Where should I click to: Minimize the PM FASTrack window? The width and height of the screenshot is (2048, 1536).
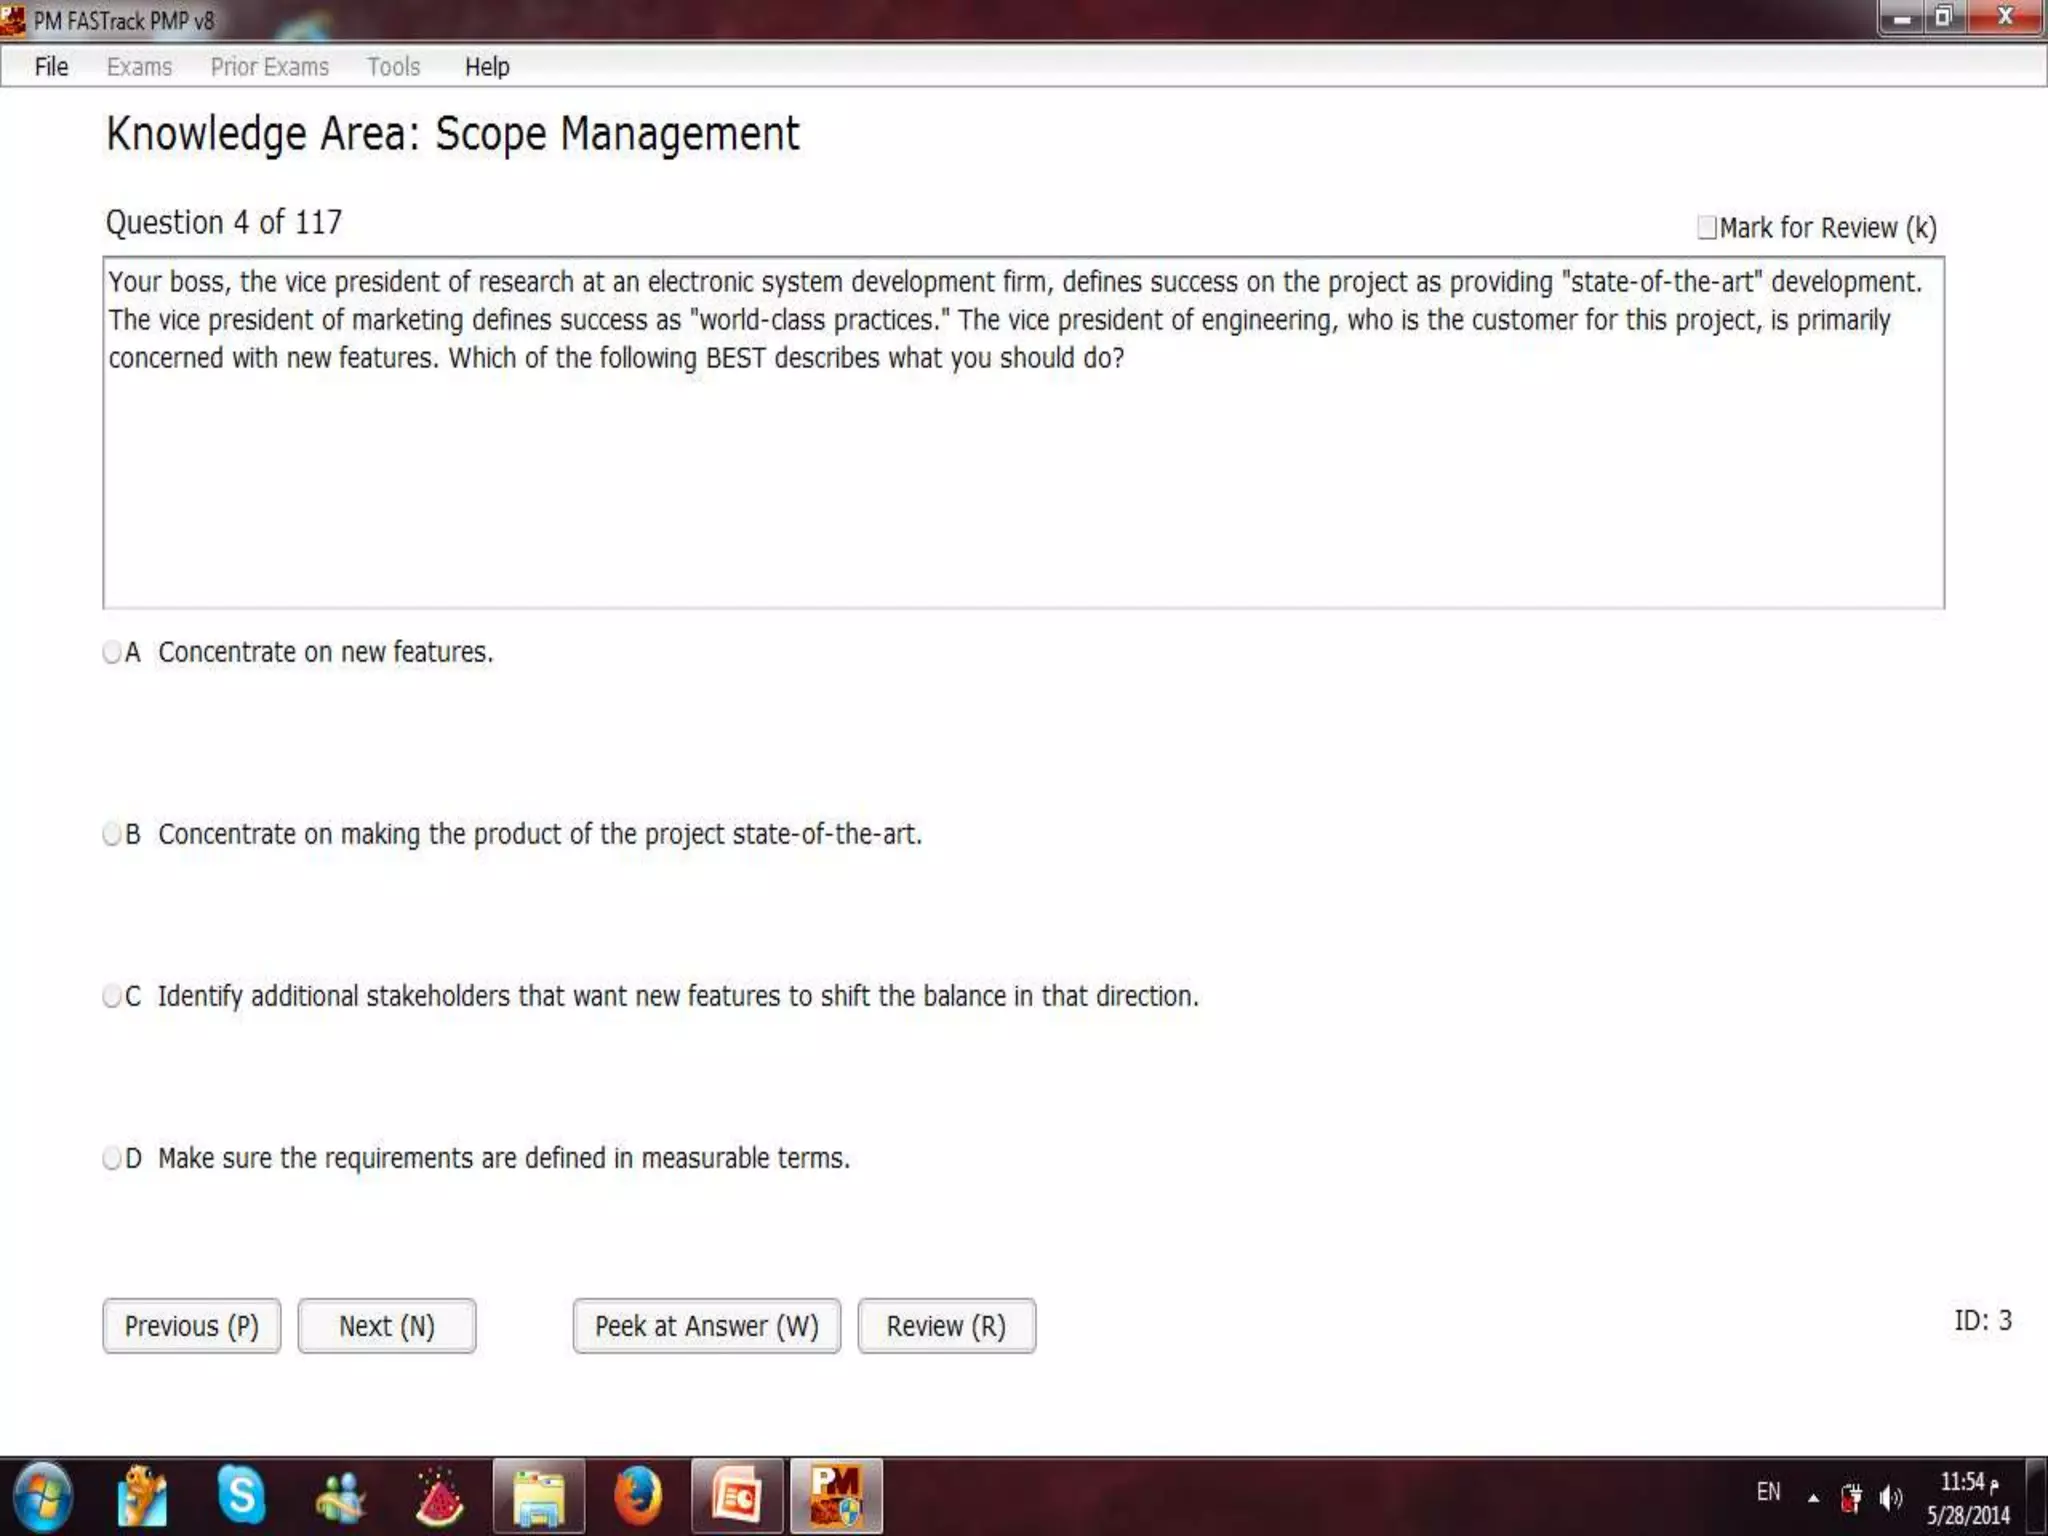1900,18
